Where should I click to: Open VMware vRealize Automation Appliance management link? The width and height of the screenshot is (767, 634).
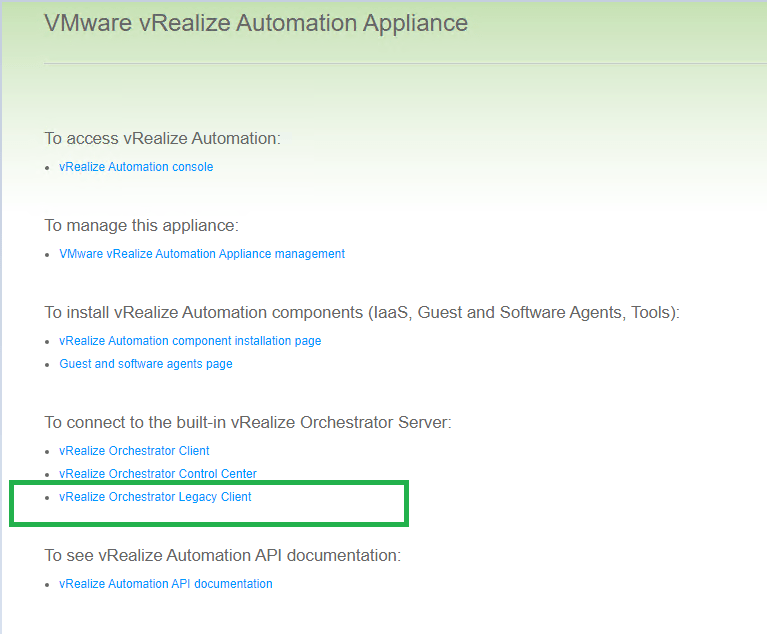coord(202,254)
